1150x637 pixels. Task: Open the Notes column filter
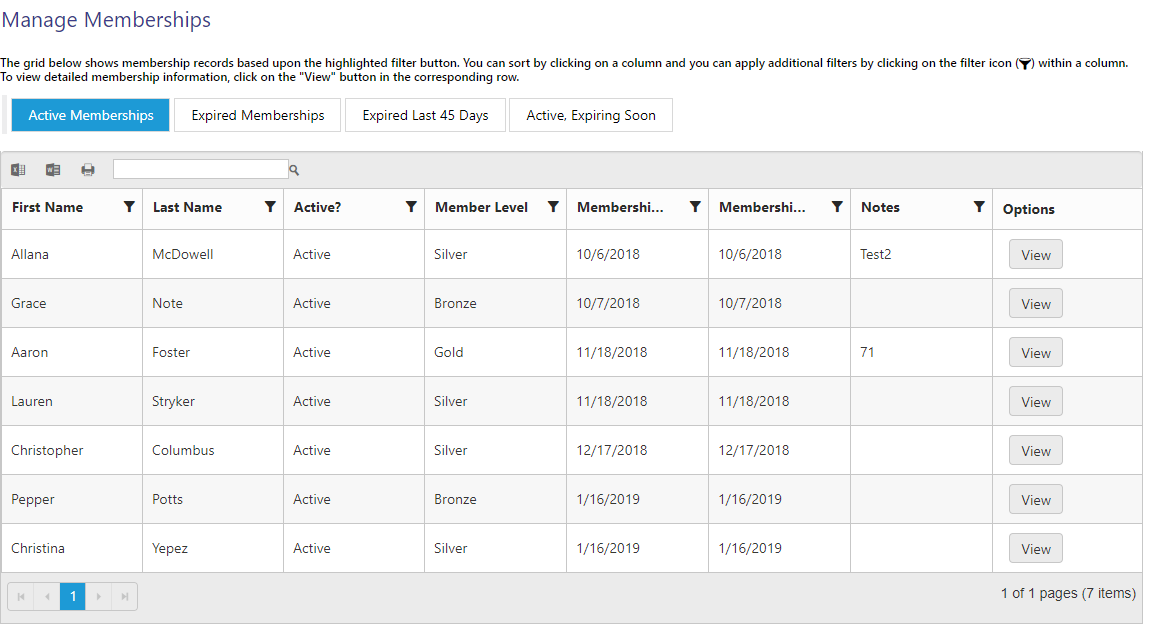[x=978, y=207]
